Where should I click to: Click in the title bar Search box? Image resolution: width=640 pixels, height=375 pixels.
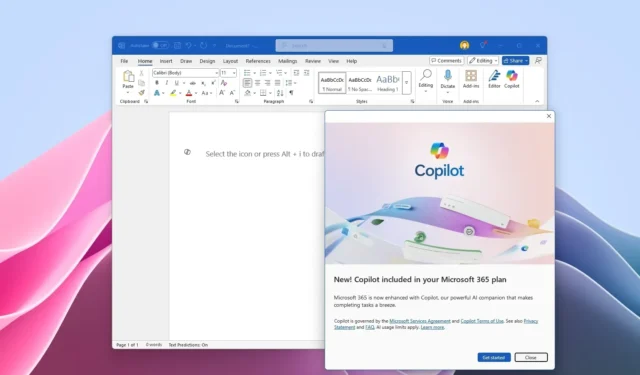[x=334, y=45]
